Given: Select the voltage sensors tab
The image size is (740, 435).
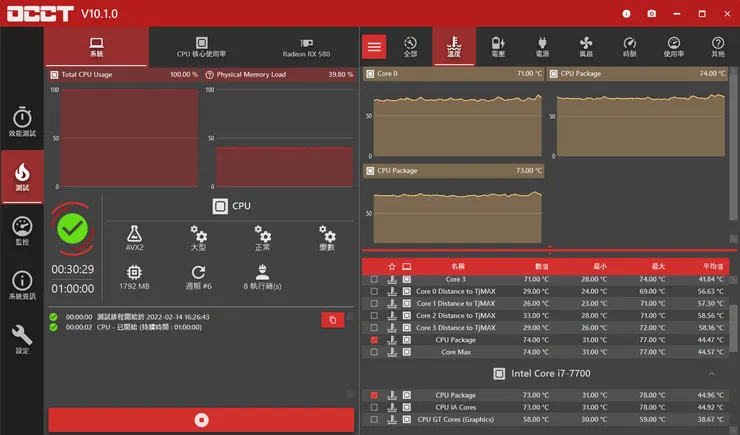Looking at the screenshot, I should pyautogui.click(x=498, y=47).
